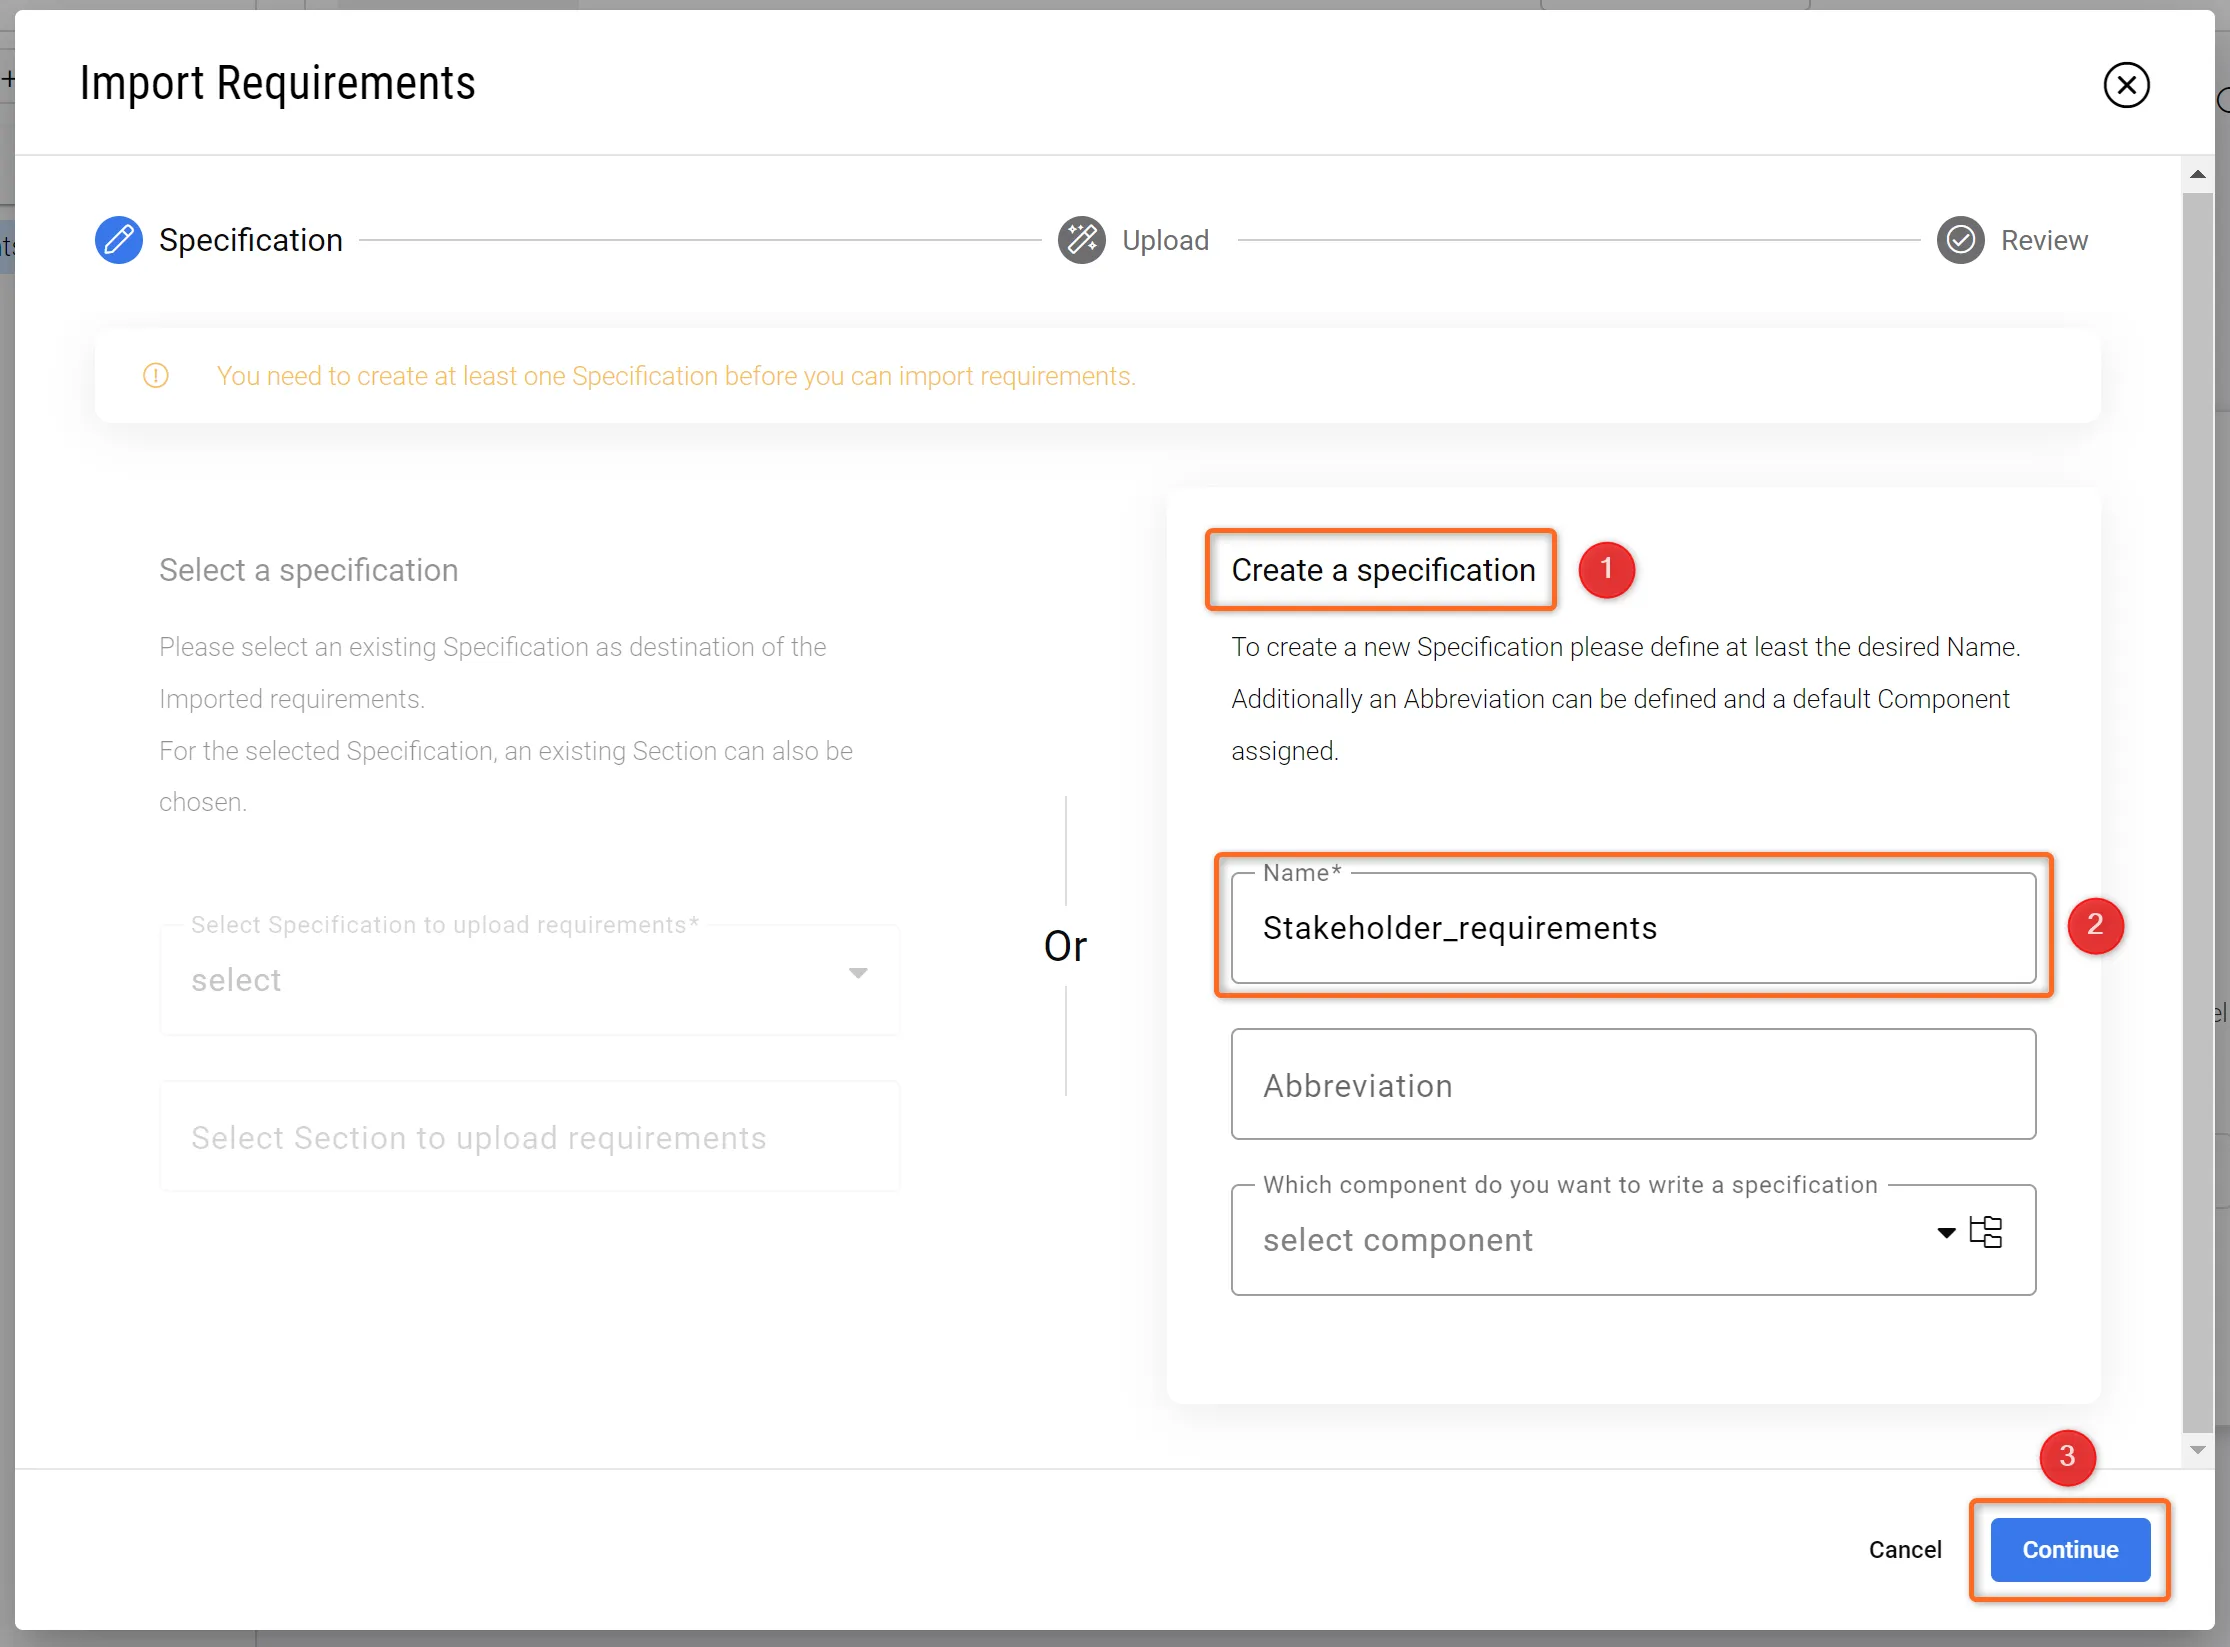The width and height of the screenshot is (2230, 1647).
Task: Click the scrollbar up arrow
Action: click(2197, 175)
